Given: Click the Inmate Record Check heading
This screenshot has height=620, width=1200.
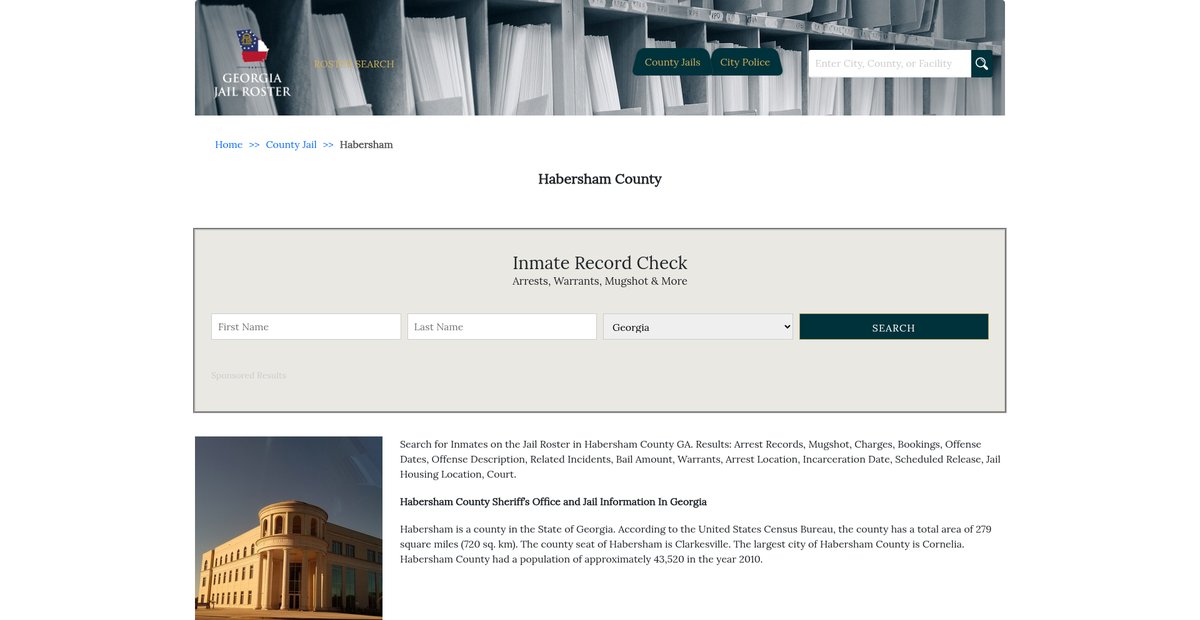Looking at the screenshot, I should 600,263.
